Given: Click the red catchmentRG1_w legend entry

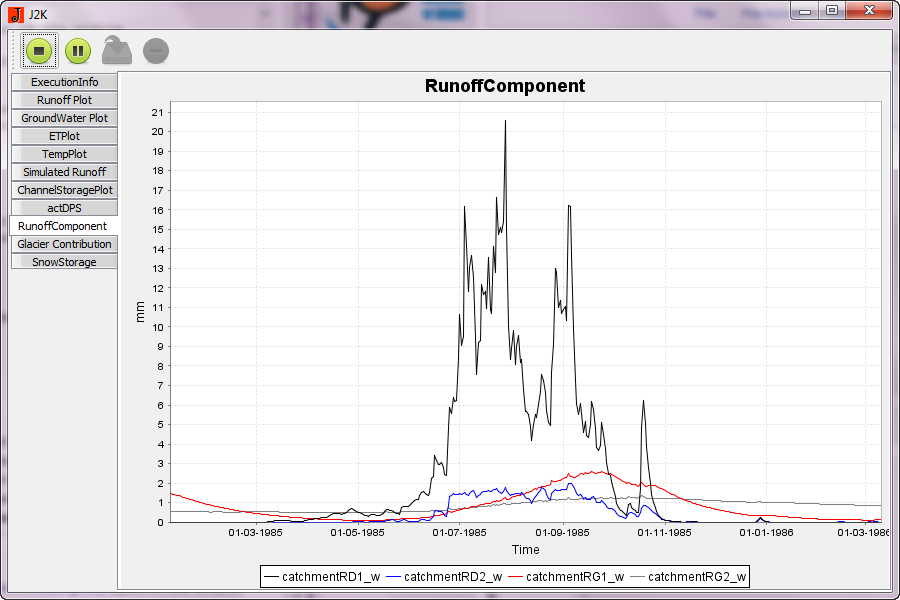Looking at the screenshot, I should click(565, 577).
